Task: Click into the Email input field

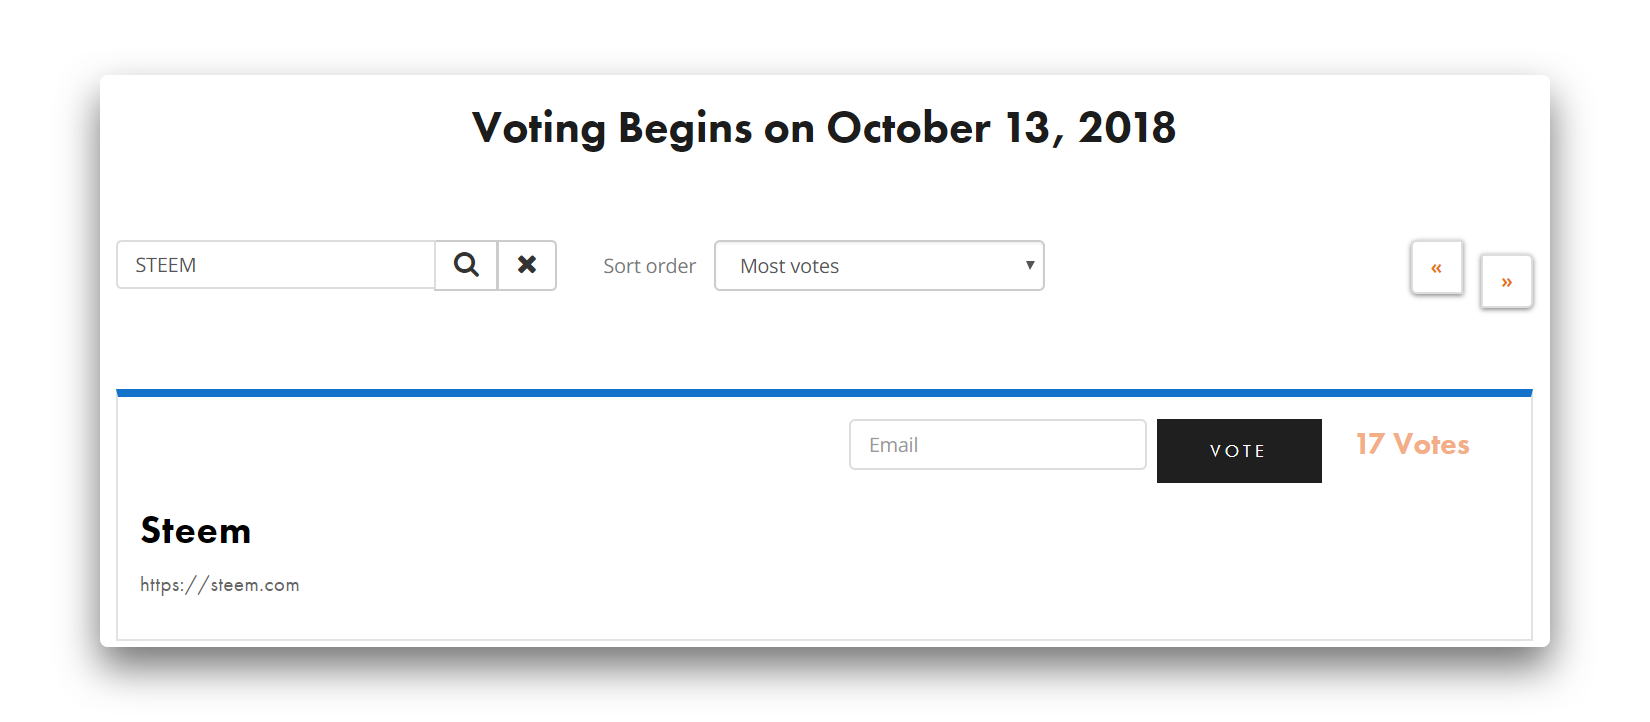Action: point(997,445)
